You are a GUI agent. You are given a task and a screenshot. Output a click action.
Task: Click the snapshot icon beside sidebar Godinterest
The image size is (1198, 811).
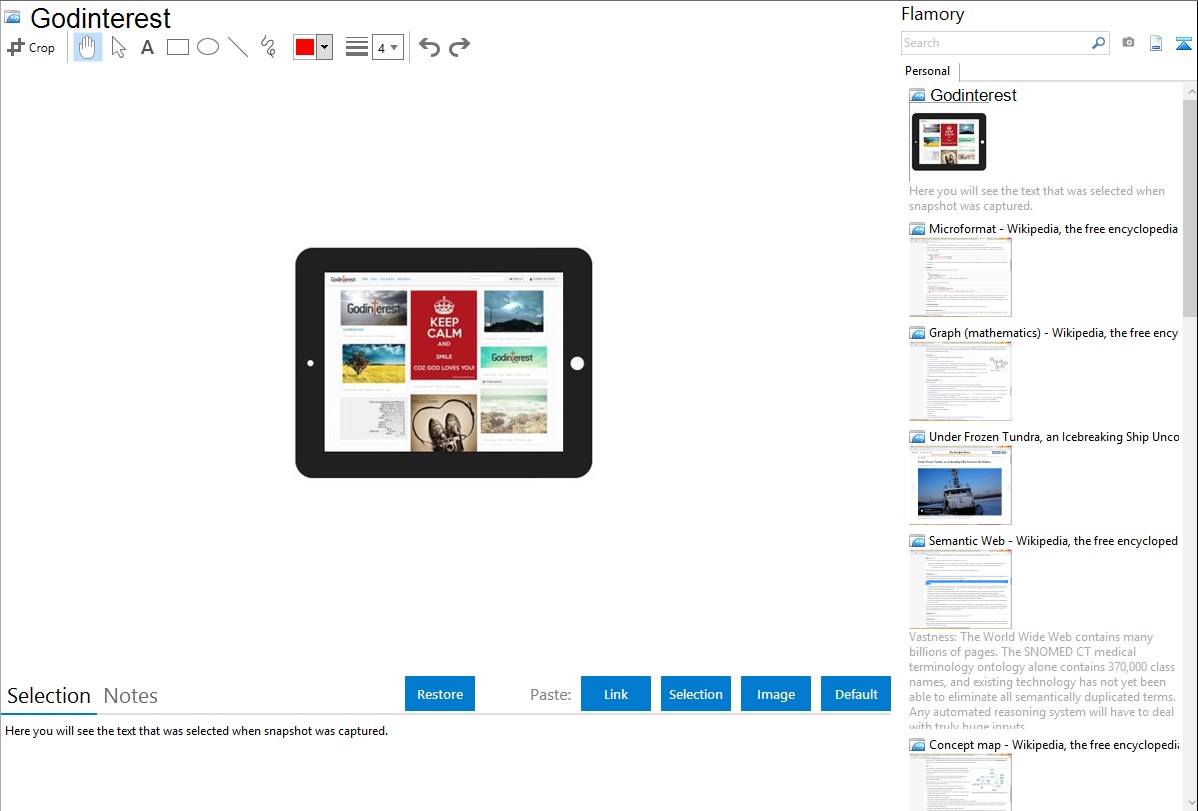918,96
